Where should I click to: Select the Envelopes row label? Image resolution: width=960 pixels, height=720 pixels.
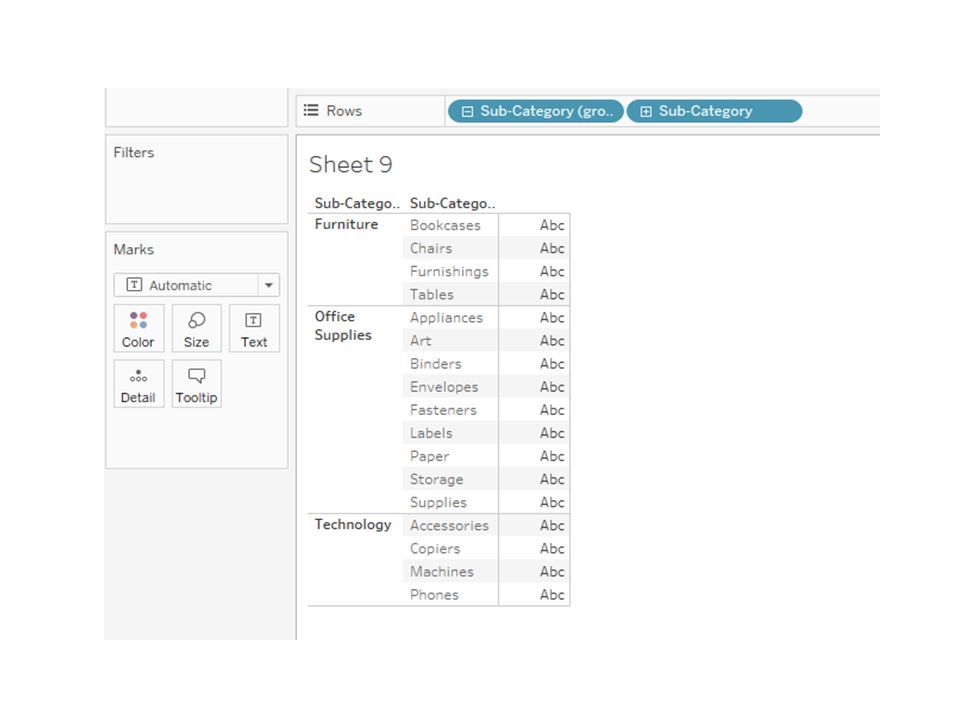point(444,387)
